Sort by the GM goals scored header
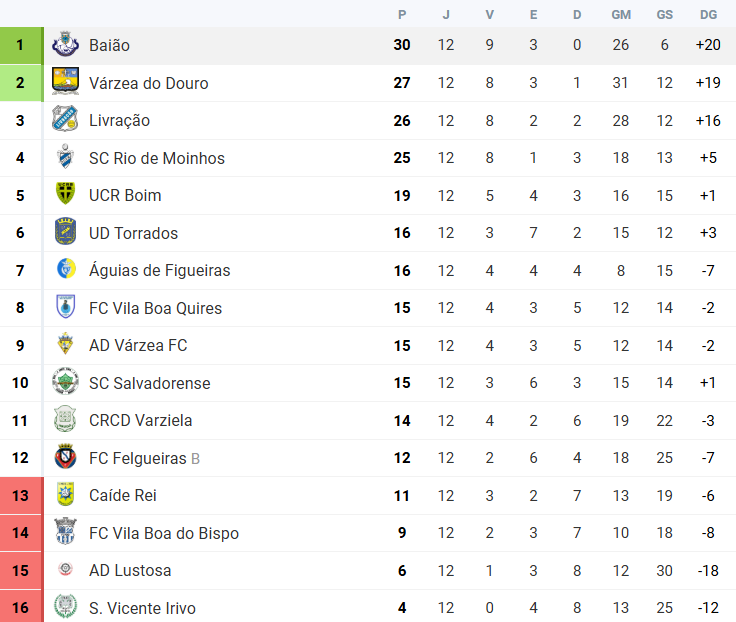The image size is (736, 622). click(x=621, y=15)
